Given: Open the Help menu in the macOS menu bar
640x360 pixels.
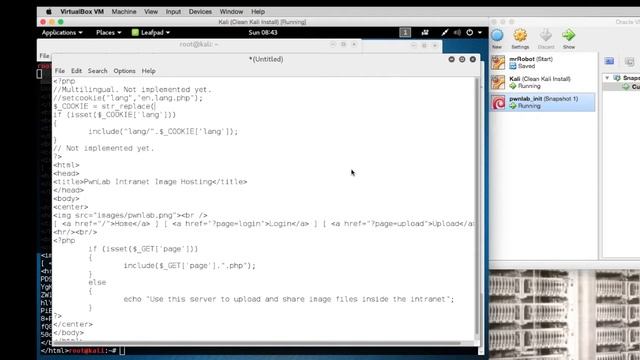Looking at the screenshot, I should pos(258,12).
